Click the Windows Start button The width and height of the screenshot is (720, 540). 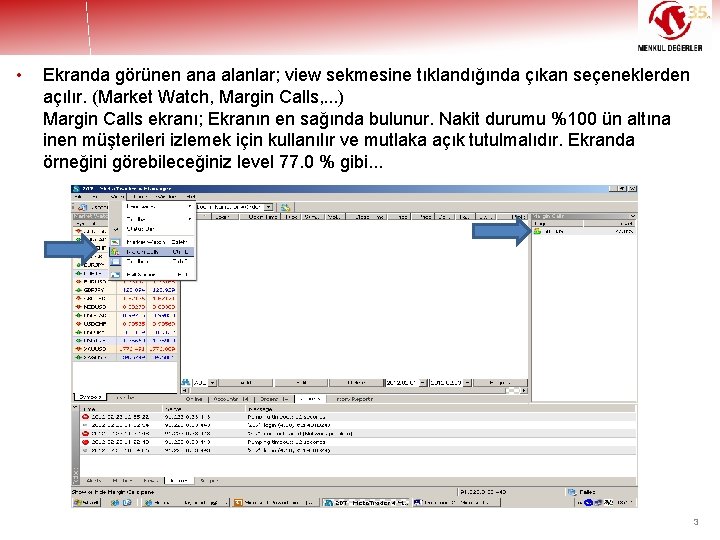tap(87, 503)
